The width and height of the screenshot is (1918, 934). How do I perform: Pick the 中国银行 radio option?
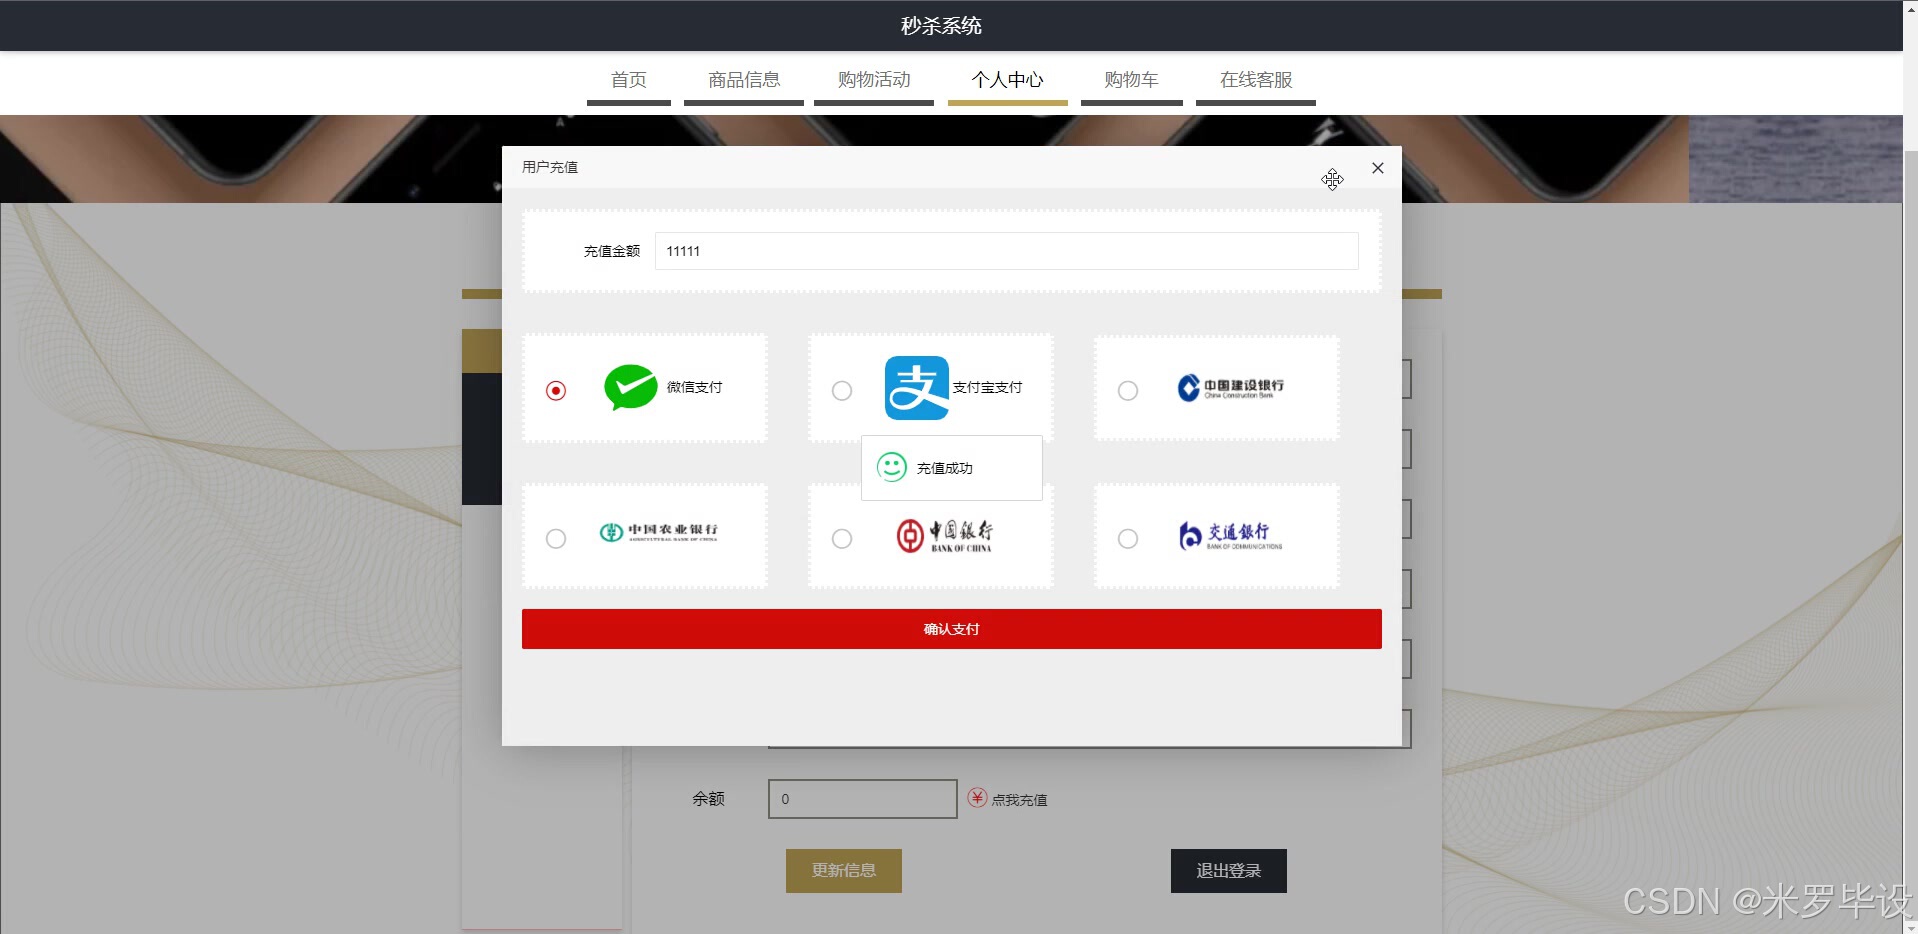point(842,538)
